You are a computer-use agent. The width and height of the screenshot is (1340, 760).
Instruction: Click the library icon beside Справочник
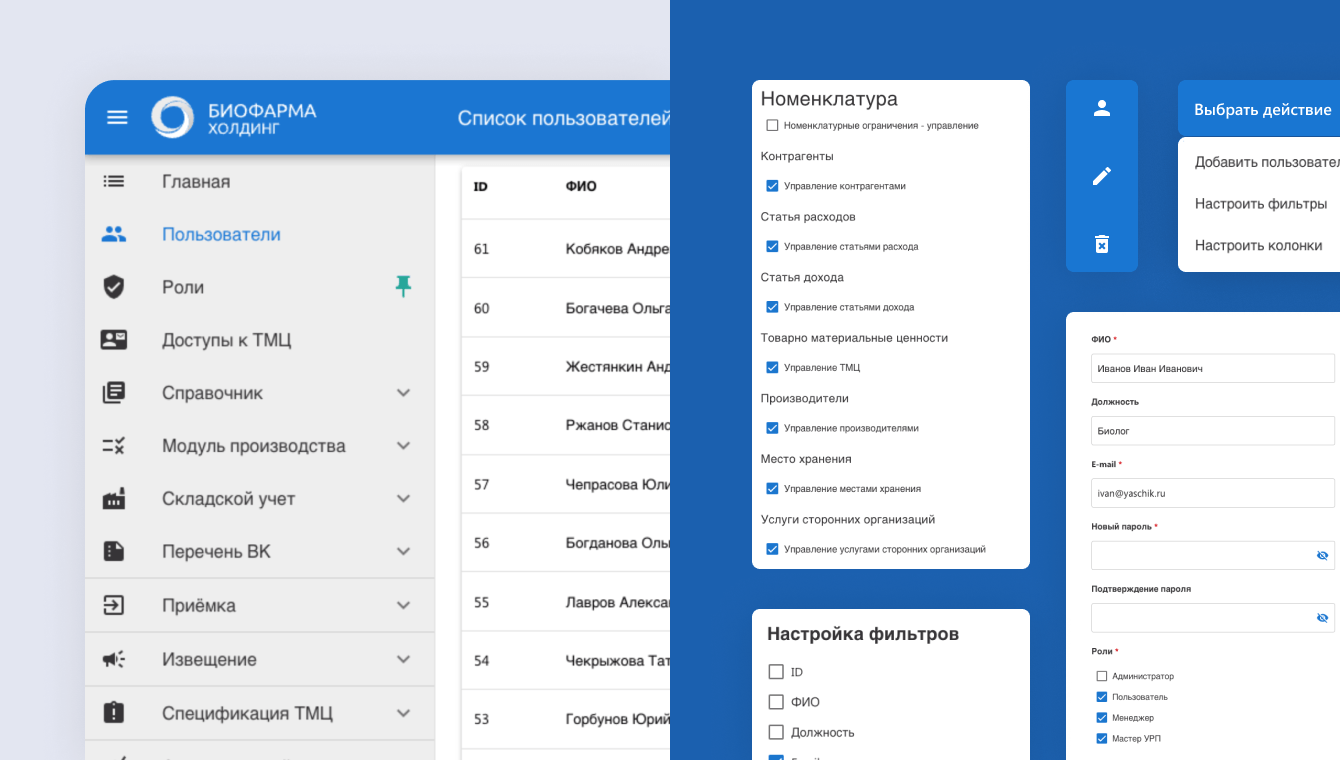pos(114,393)
